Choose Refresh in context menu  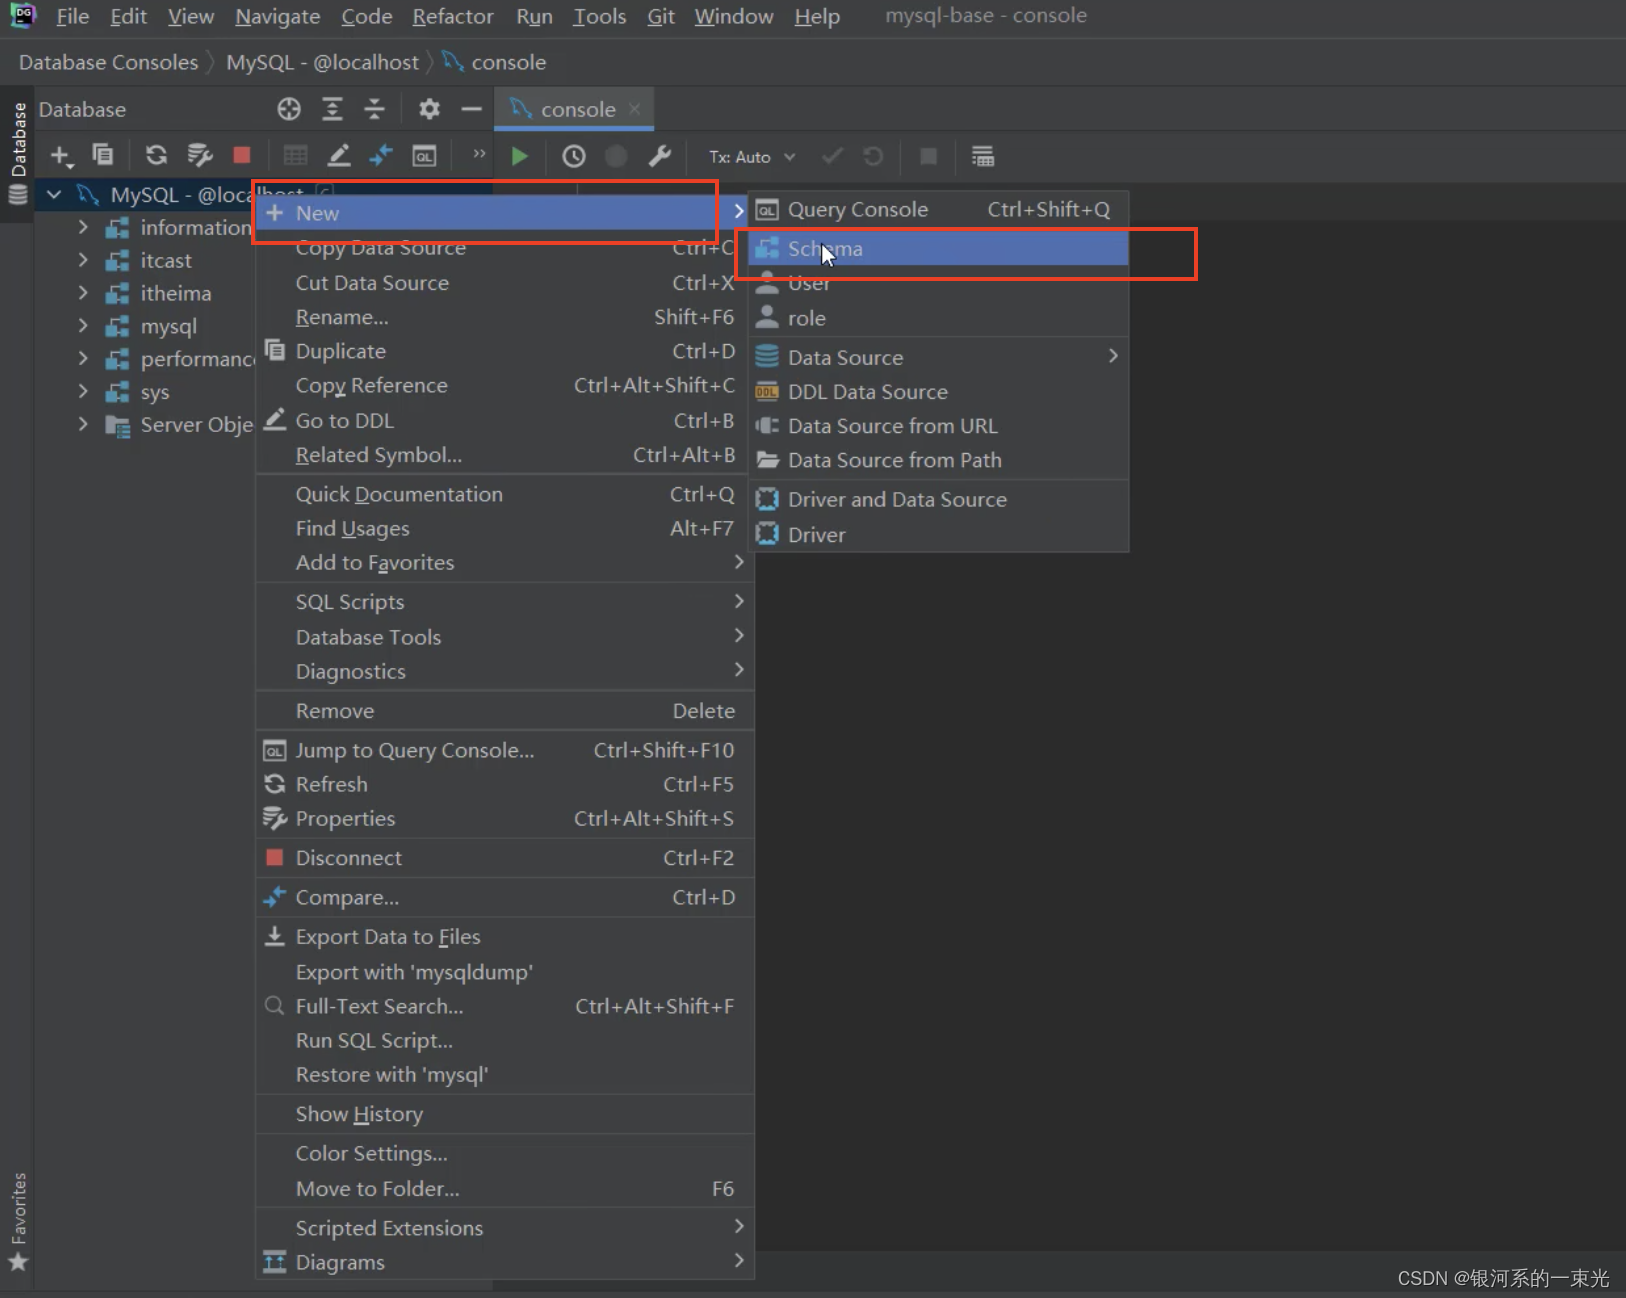click(x=505, y=784)
